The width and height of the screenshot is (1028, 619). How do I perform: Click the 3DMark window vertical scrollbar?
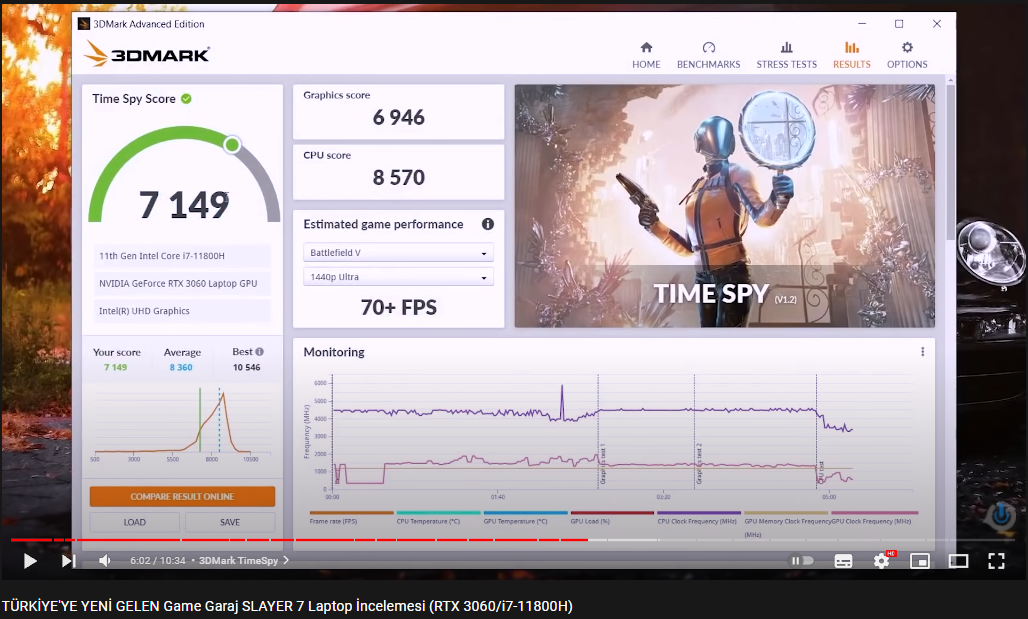click(950, 164)
